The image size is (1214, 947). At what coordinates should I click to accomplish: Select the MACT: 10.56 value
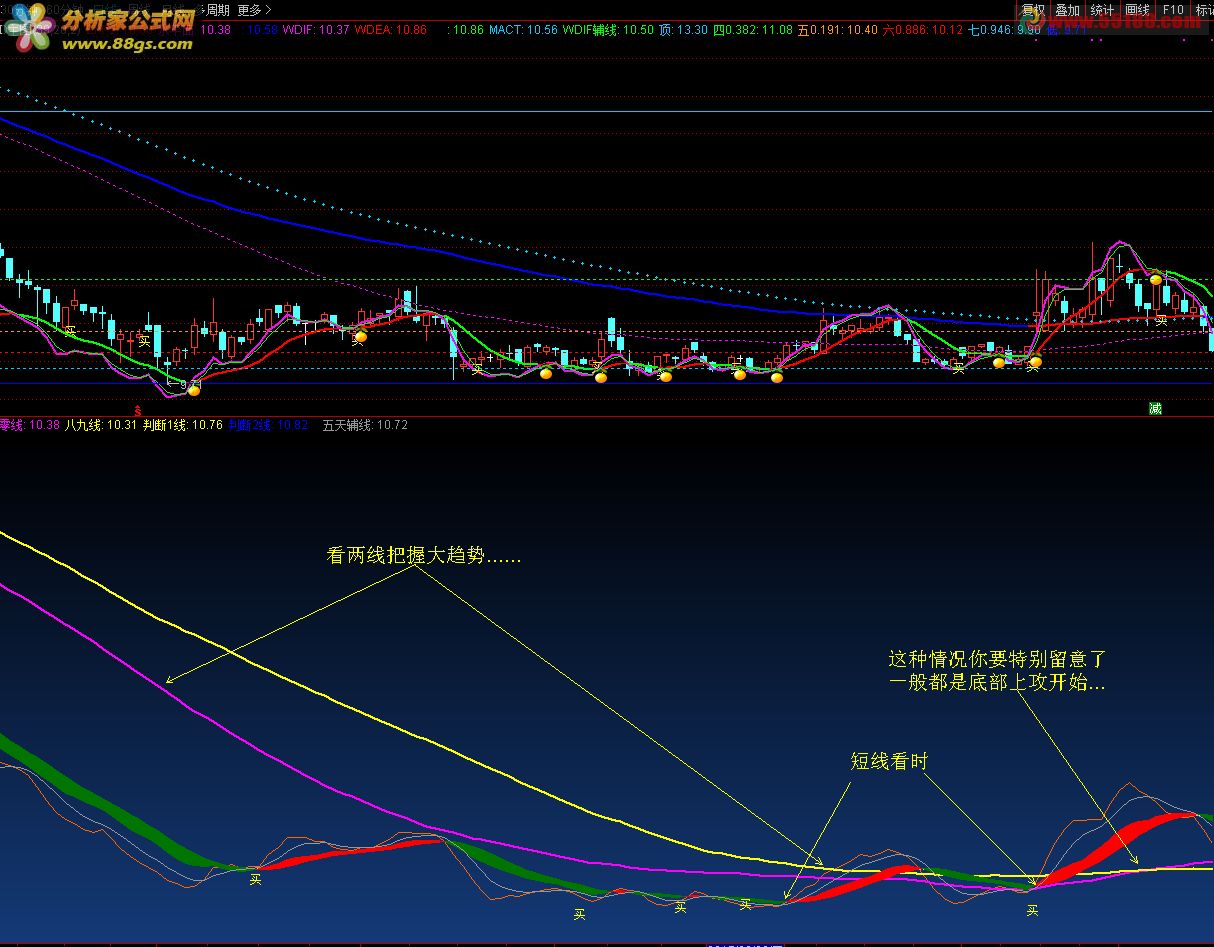pyautogui.click(x=523, y=30)
